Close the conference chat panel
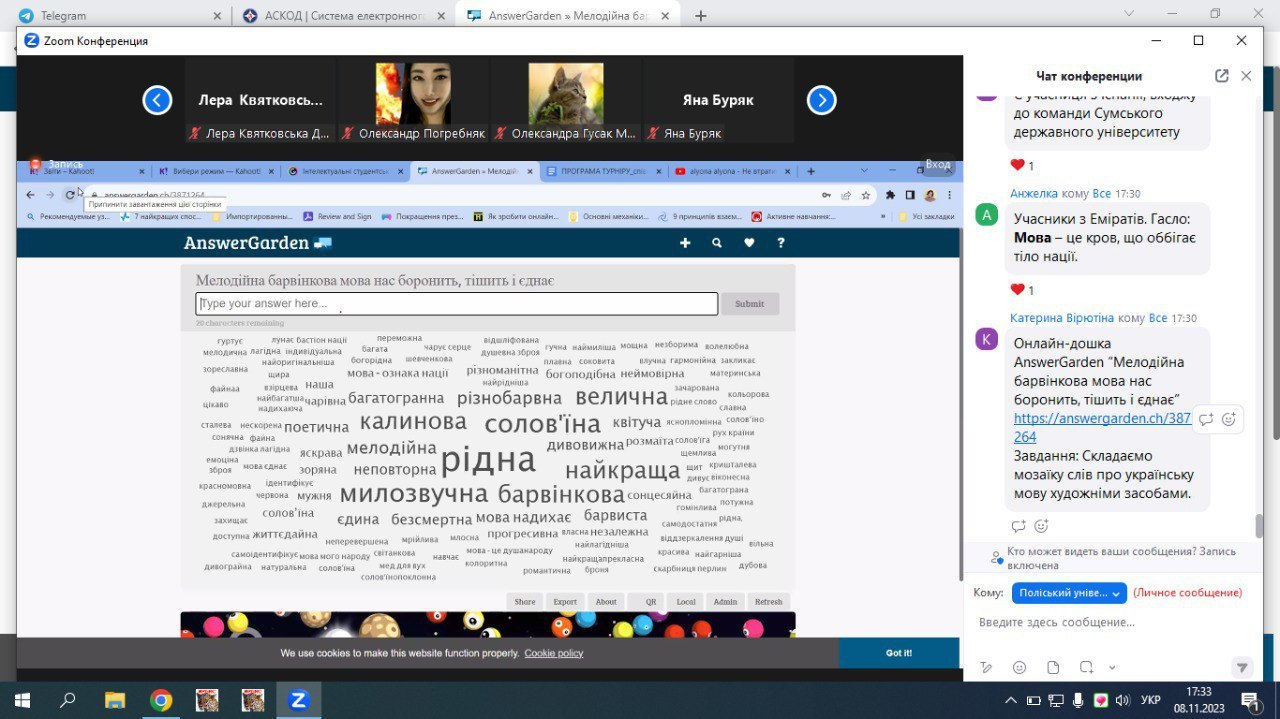The image size is (1280, 719). (1246, 76)
